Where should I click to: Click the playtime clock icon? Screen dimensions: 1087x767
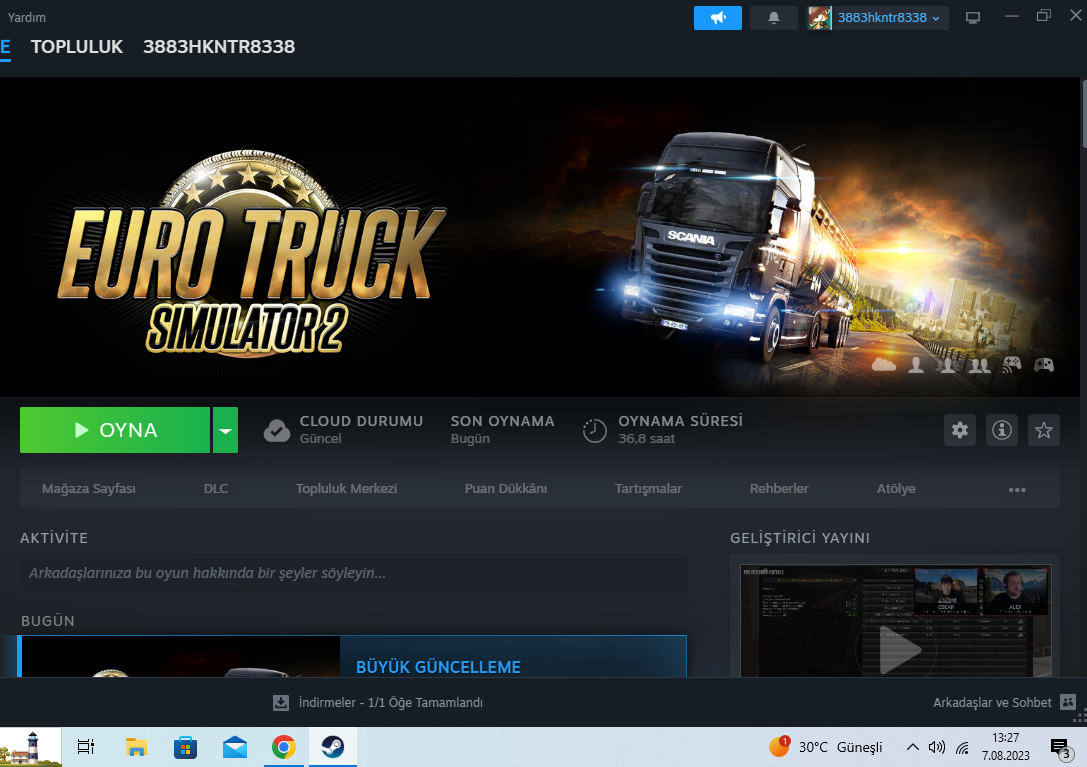click(x=594, y=431)
